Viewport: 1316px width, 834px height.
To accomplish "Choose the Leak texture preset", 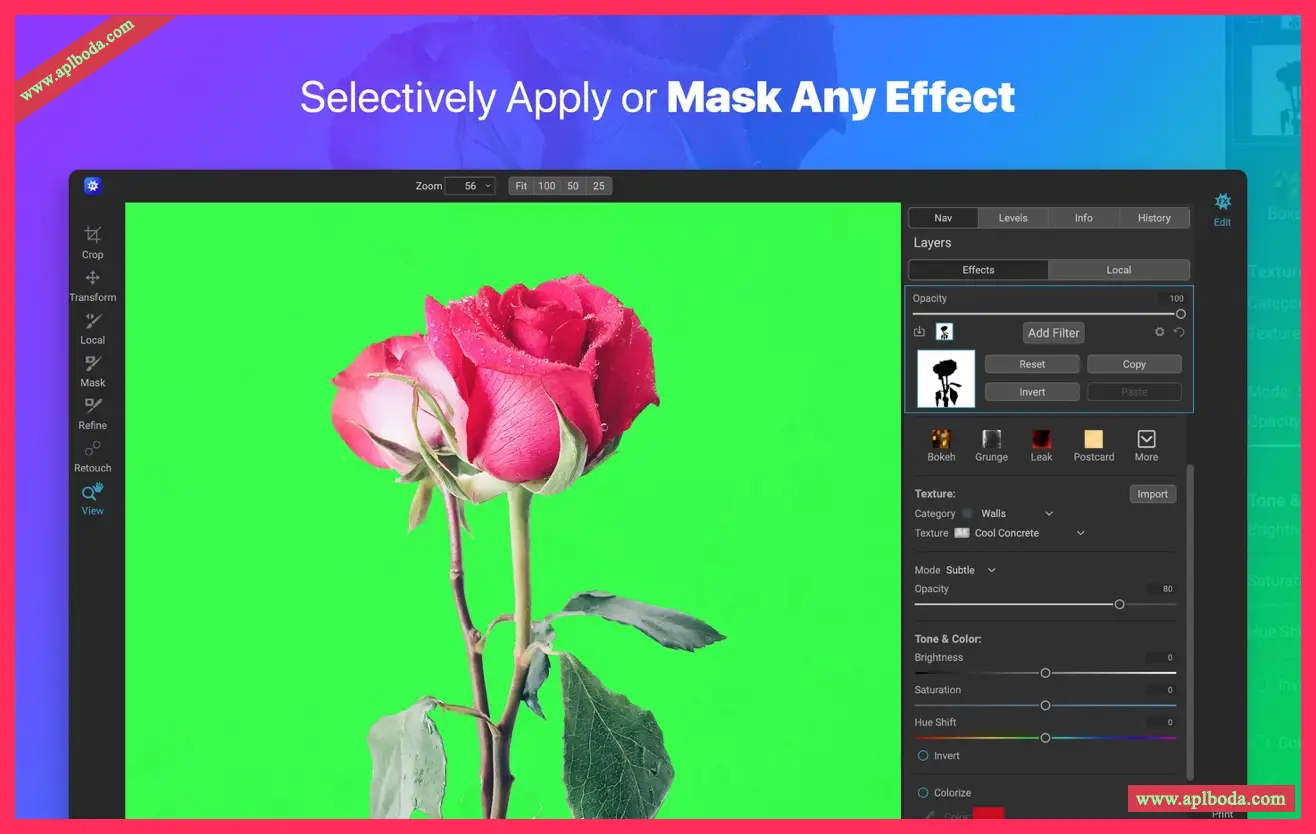I will [1041, 444].
